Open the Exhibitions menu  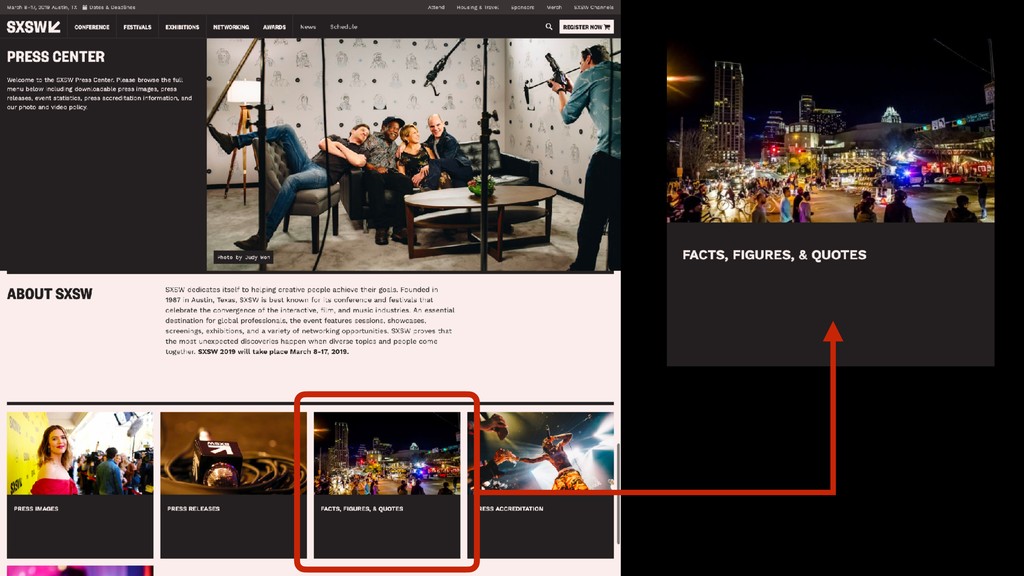click(x=182, y=27)
